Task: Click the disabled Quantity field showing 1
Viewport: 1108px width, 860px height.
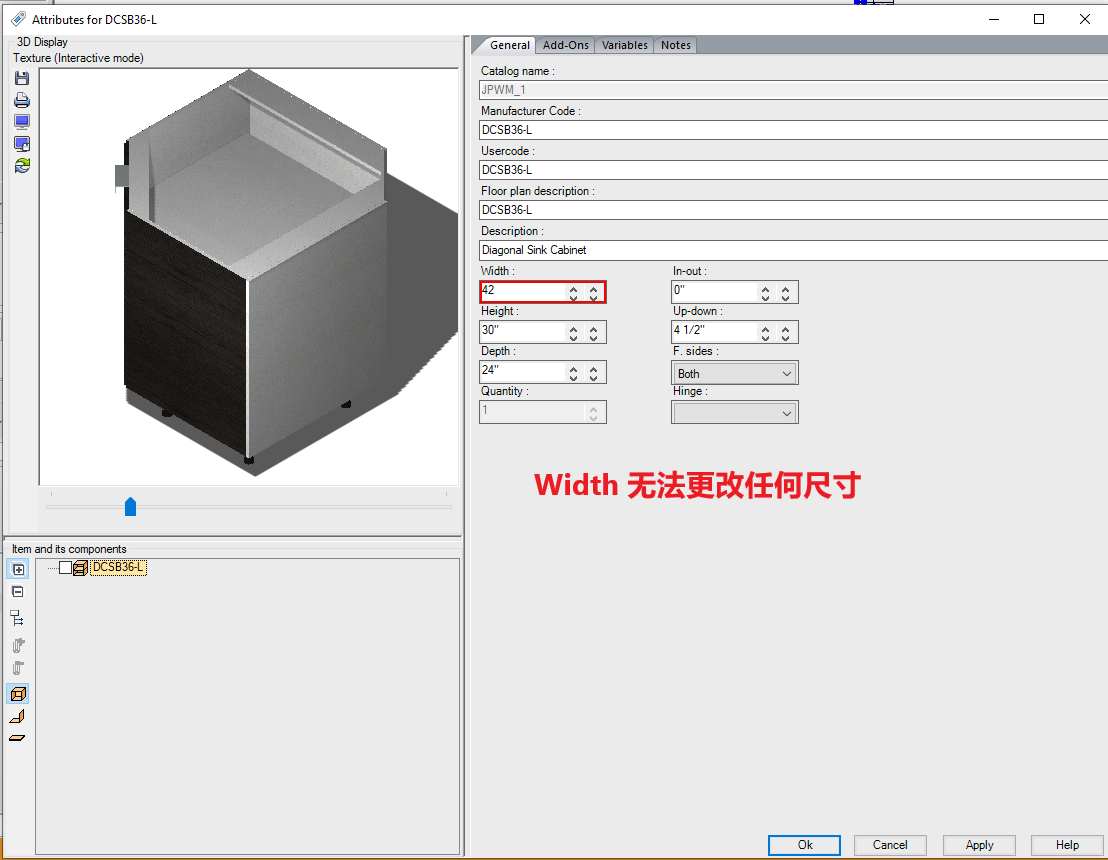Action: click(542, 412)
